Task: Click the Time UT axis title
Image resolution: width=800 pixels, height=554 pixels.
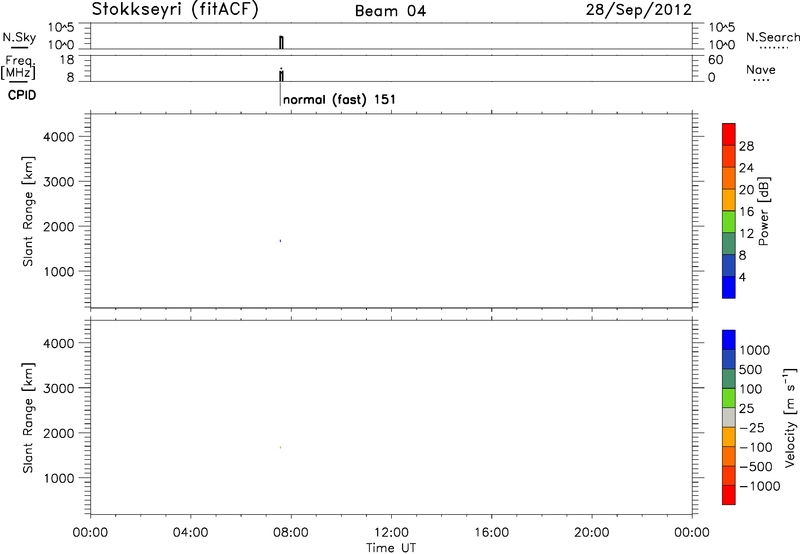Action: (x=391, y=548)
